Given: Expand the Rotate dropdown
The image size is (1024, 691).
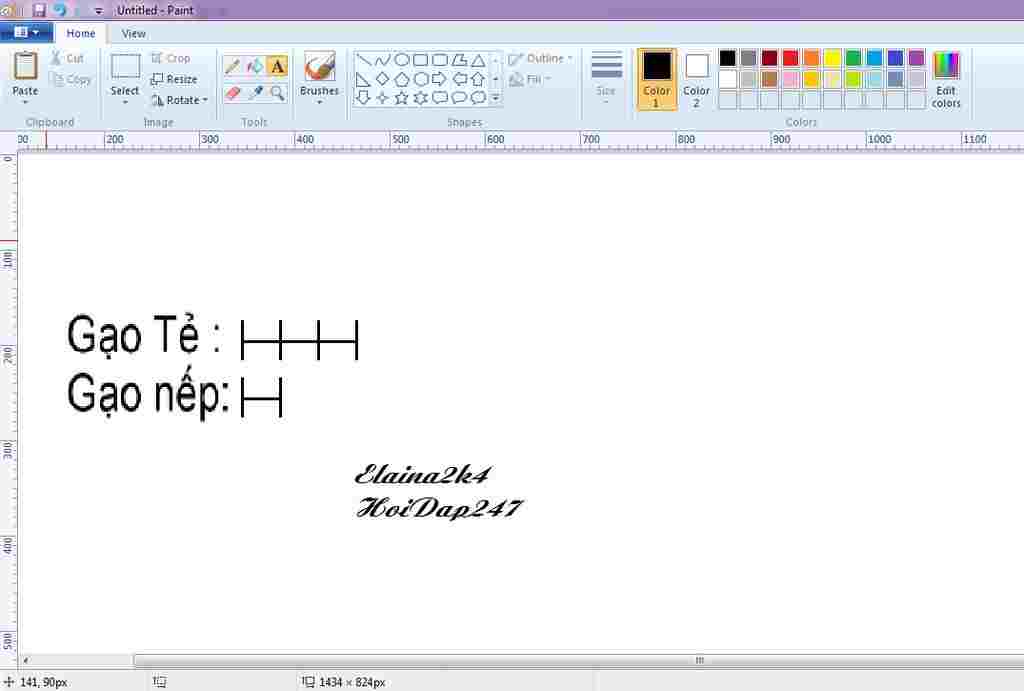Looking at the screenshot, I should [180, 100].
